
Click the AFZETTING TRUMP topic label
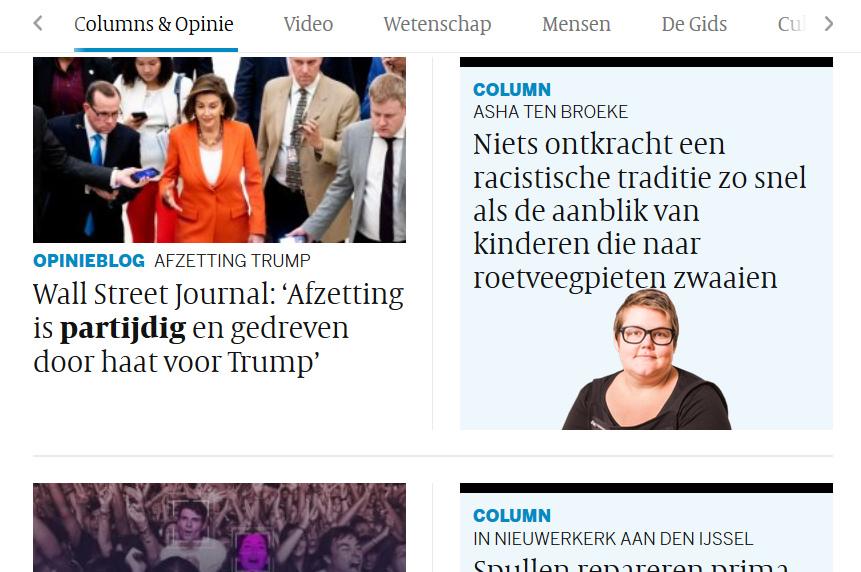[x=232, y=261]
